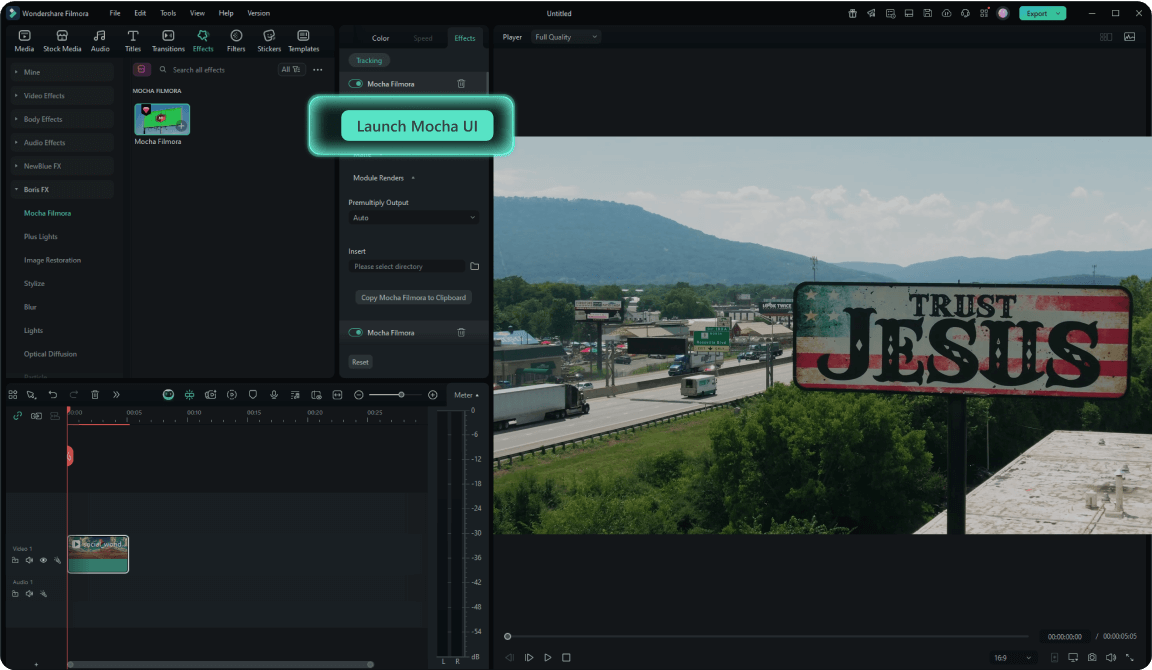Delete the second Mocha Filmora effect with its trash icon
Image resolution: width=1152 pixels, height=670 pixels.
461,333
